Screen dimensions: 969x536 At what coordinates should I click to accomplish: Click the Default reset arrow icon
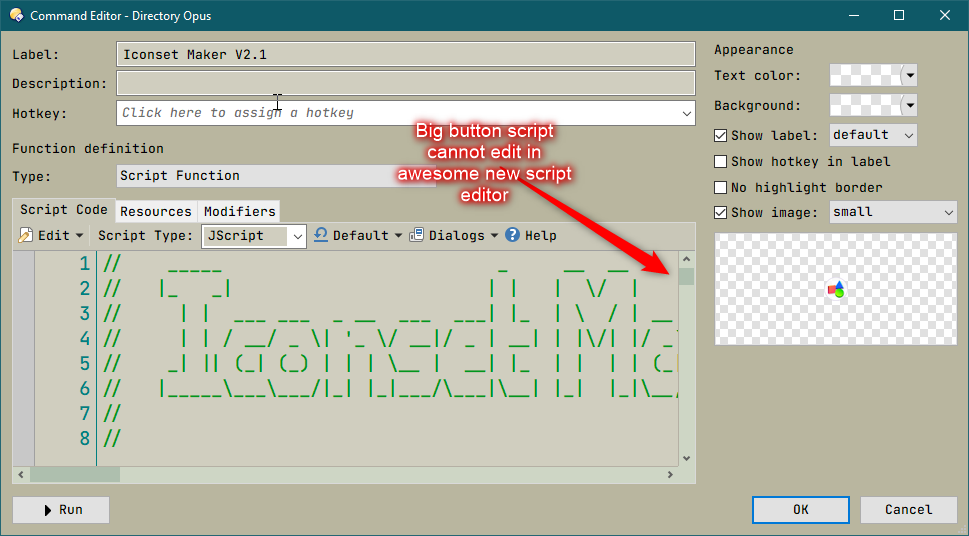pos(321,235)
